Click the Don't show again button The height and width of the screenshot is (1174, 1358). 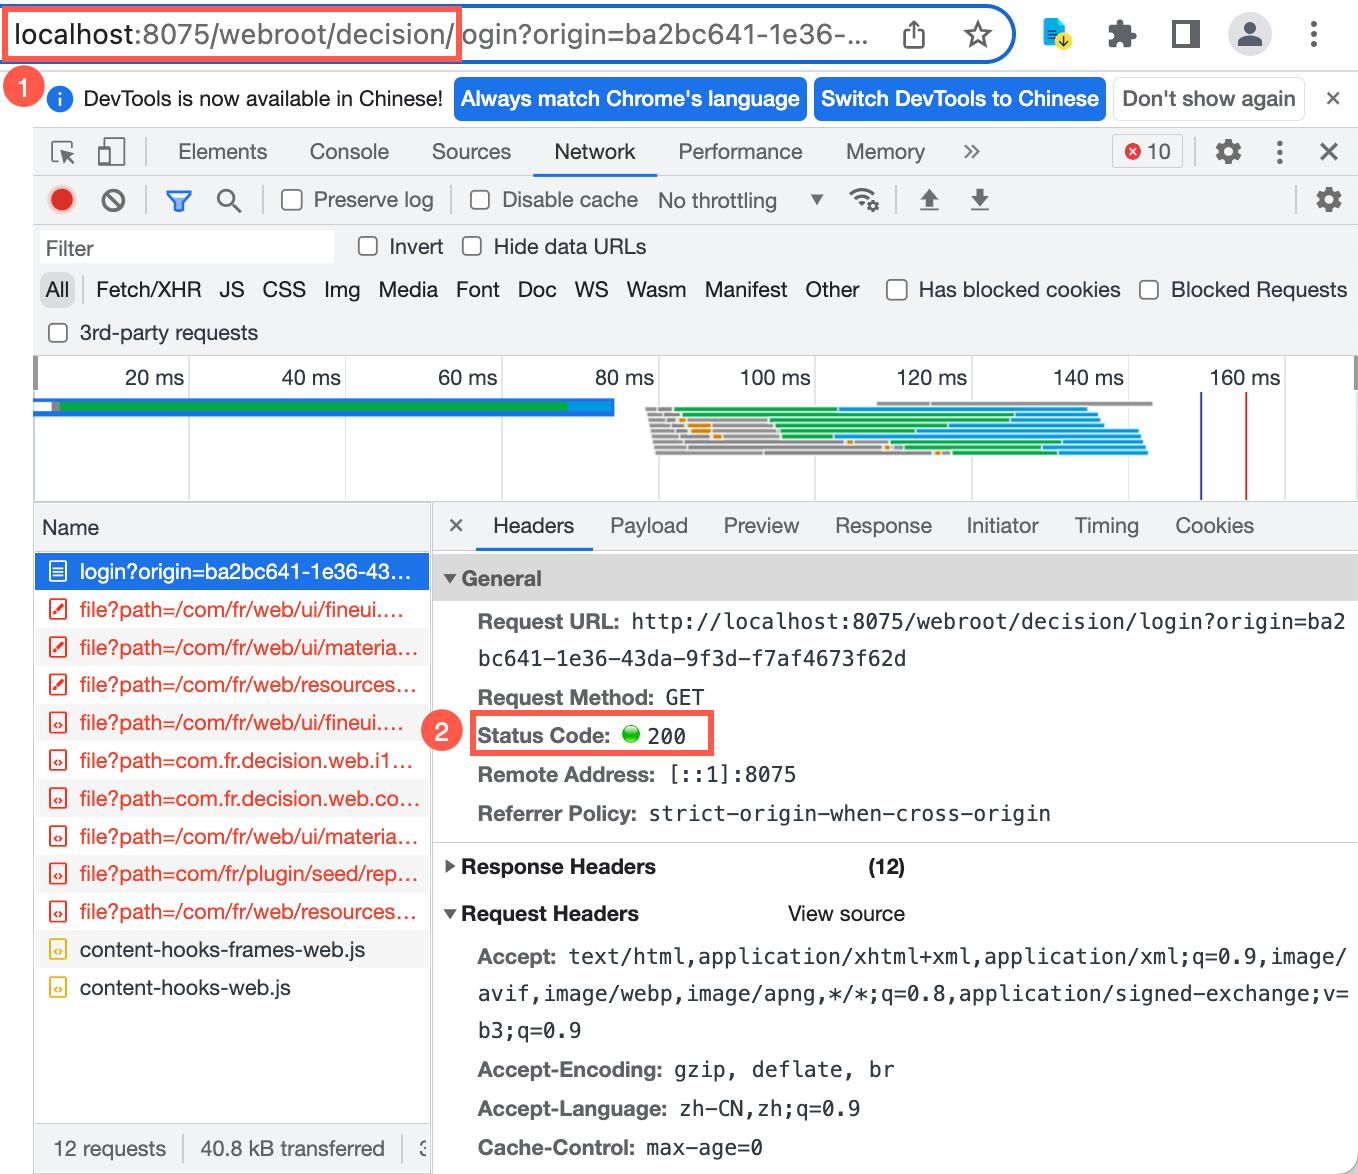(1208, 98)
